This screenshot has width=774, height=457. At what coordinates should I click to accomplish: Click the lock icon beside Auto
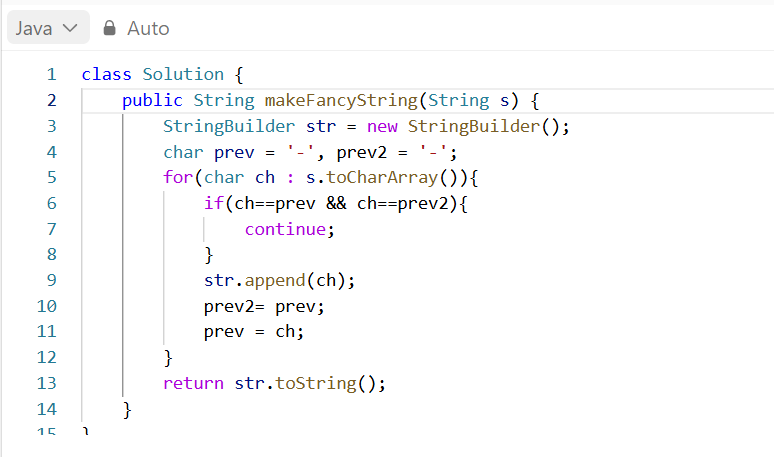click(110, 28)
